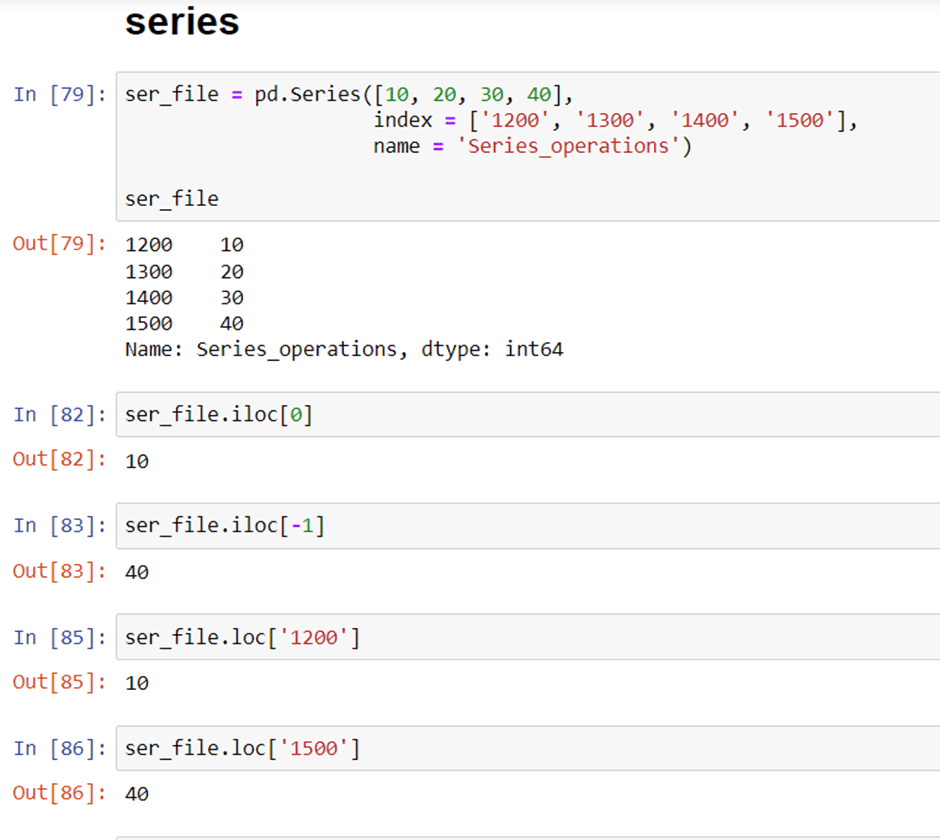940x840 pixels.
Task: Click the In [85] prompt label
Action: click(60, 637)
